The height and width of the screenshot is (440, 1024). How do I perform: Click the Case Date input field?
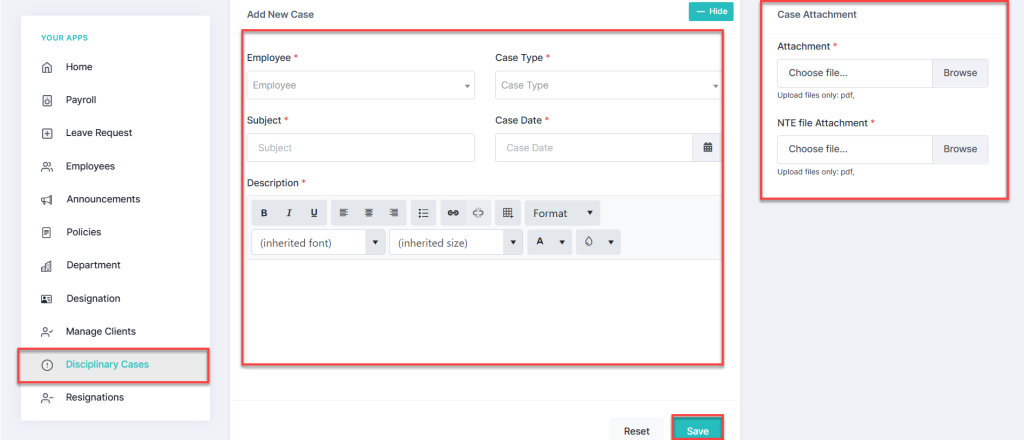(594, 148)
